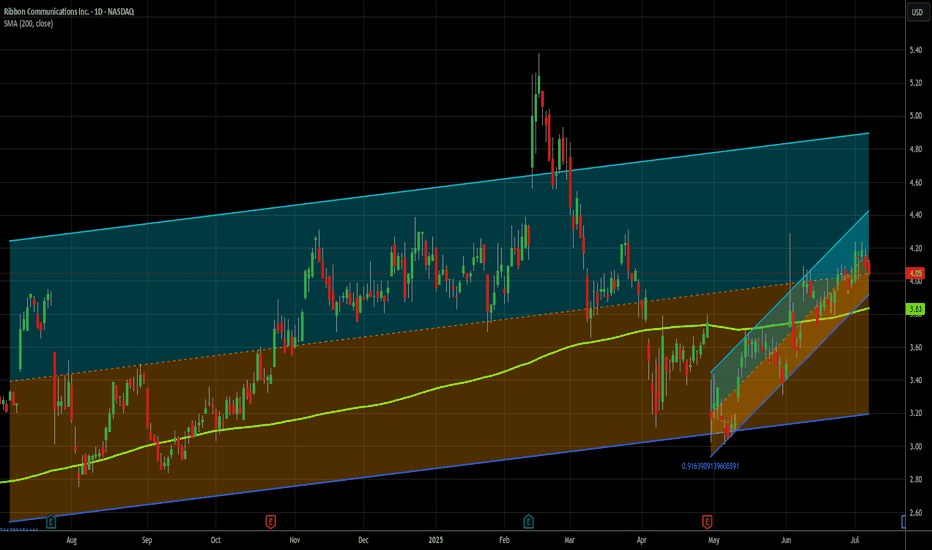Open the USD currency selector
Viewport: 932px width, 550px height.
pos(917,12)
